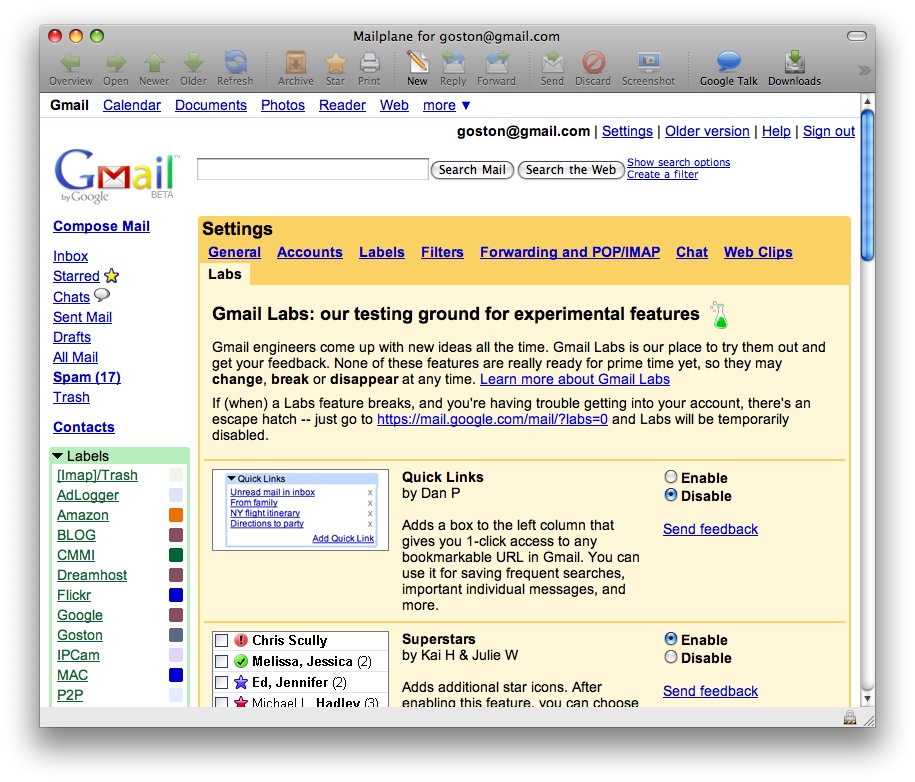Screen dimensions: 915x782
Task: Open the Contacts link
Action: coord(84,427)
